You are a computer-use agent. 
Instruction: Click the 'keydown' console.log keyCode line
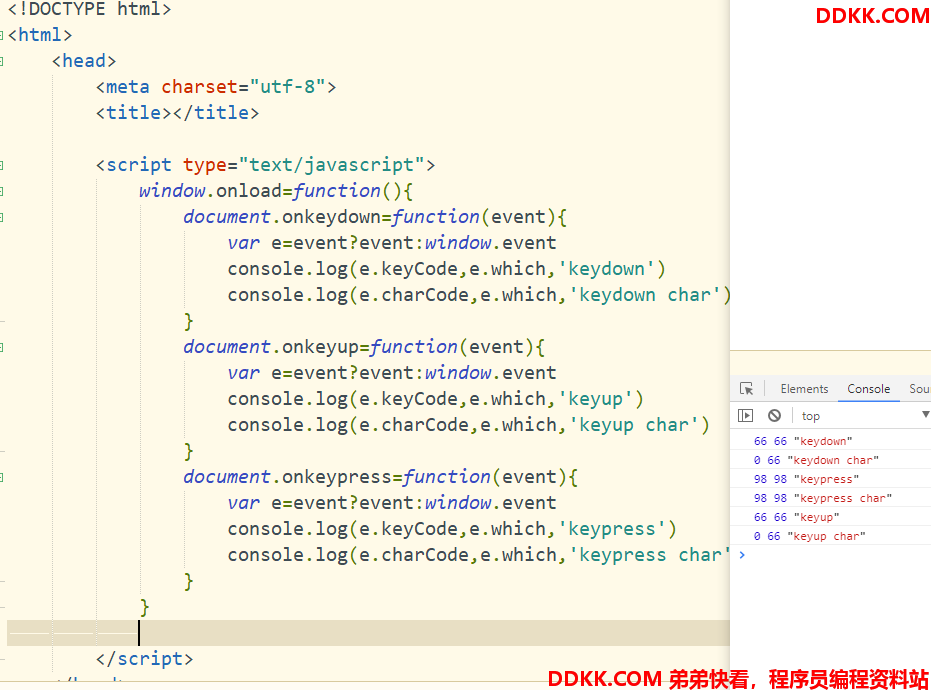pos(446,269)
